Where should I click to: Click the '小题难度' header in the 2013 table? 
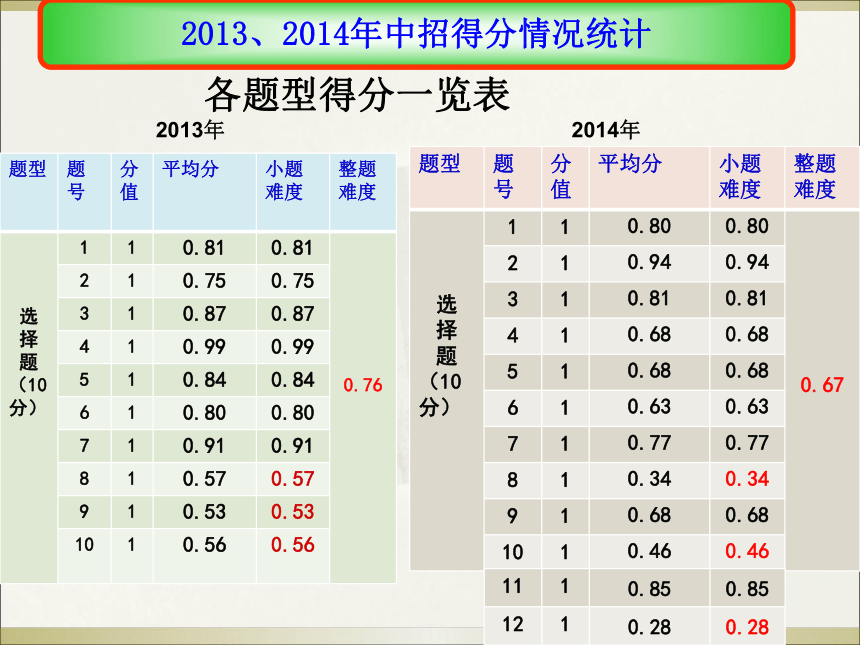(284, 180)
